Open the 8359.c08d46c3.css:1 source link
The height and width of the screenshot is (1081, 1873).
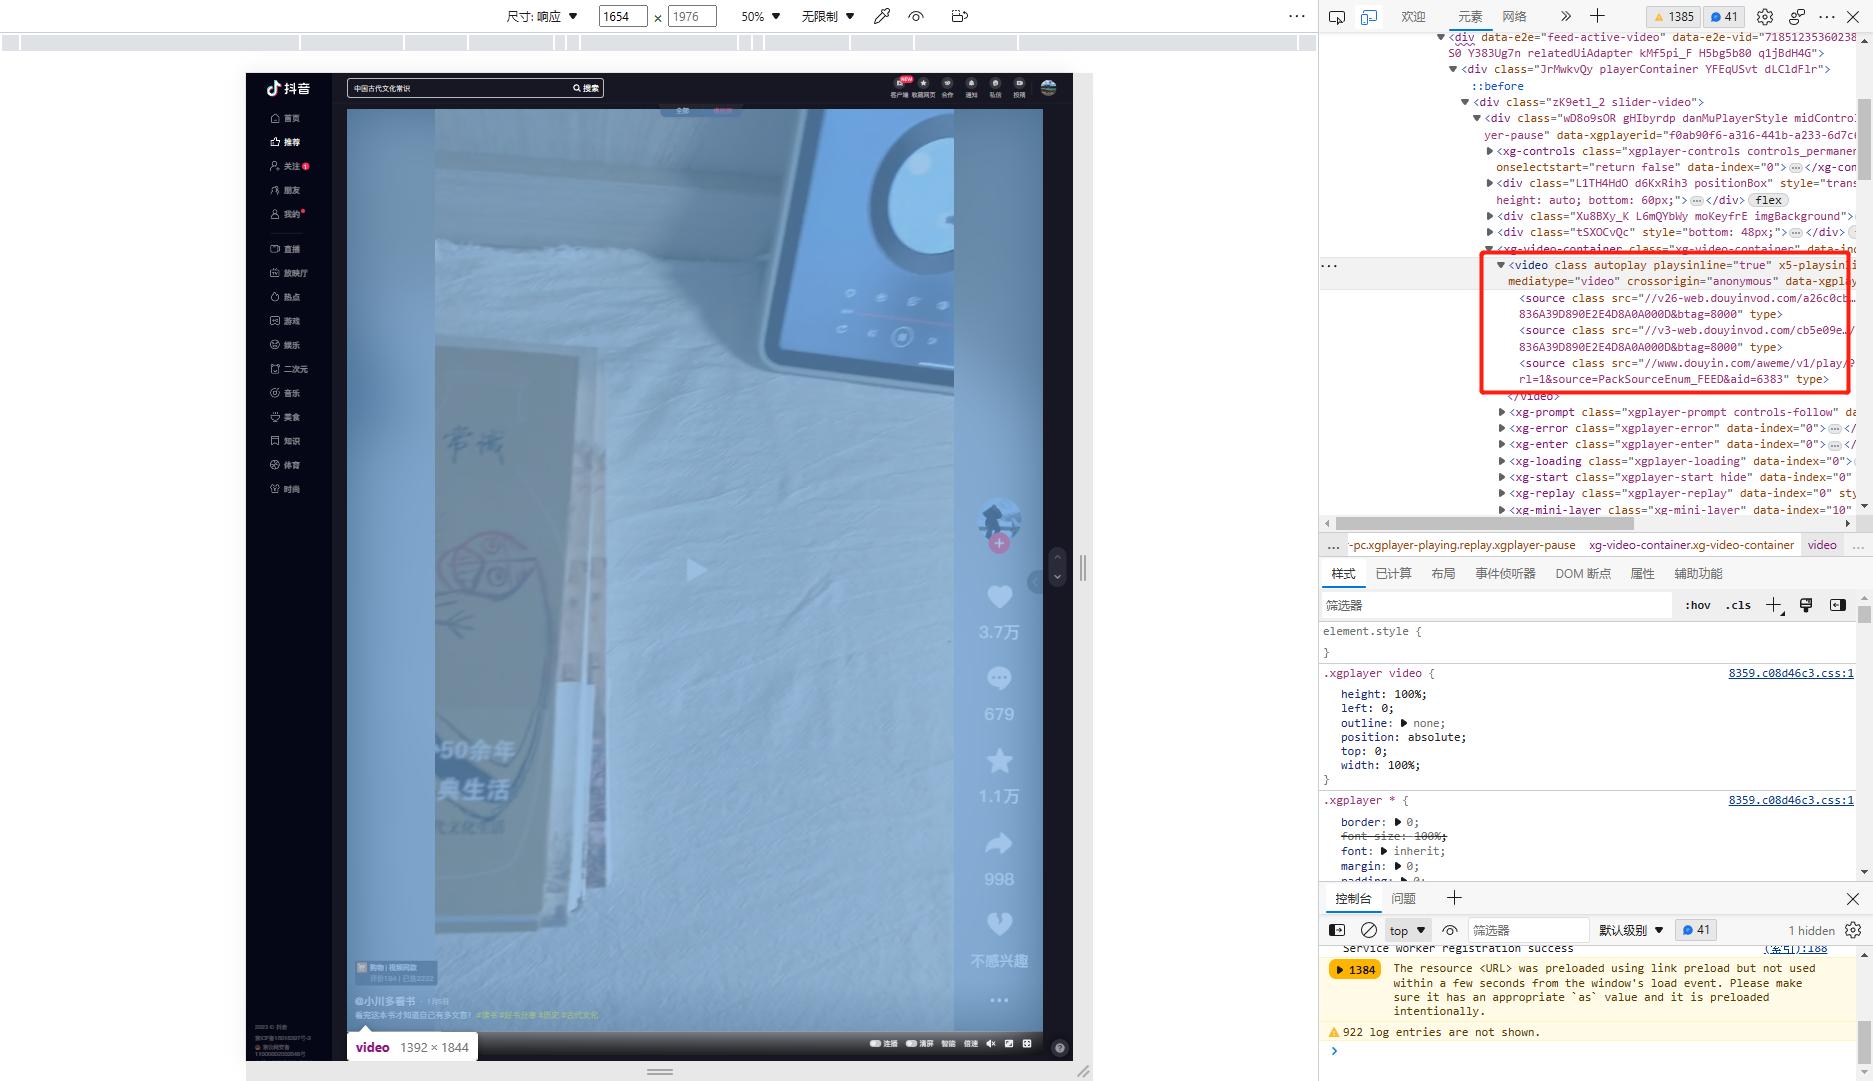coord(1790,673)
